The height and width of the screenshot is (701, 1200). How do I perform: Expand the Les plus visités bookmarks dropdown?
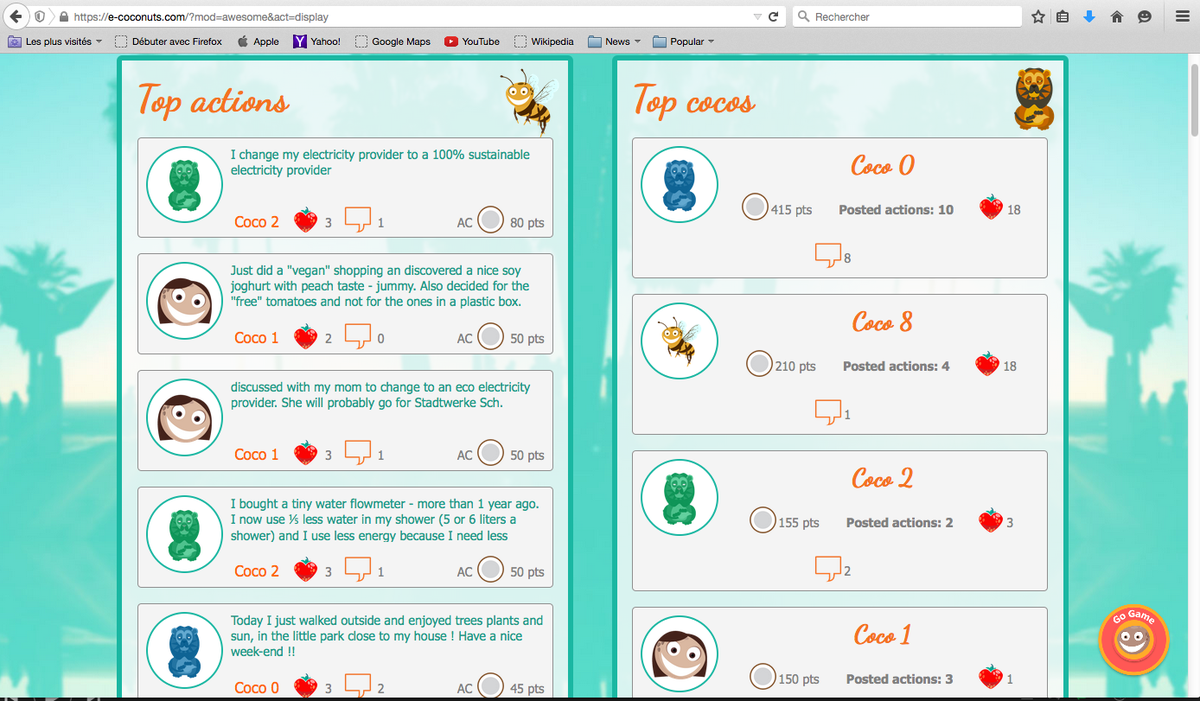click(x=56, y=41)
